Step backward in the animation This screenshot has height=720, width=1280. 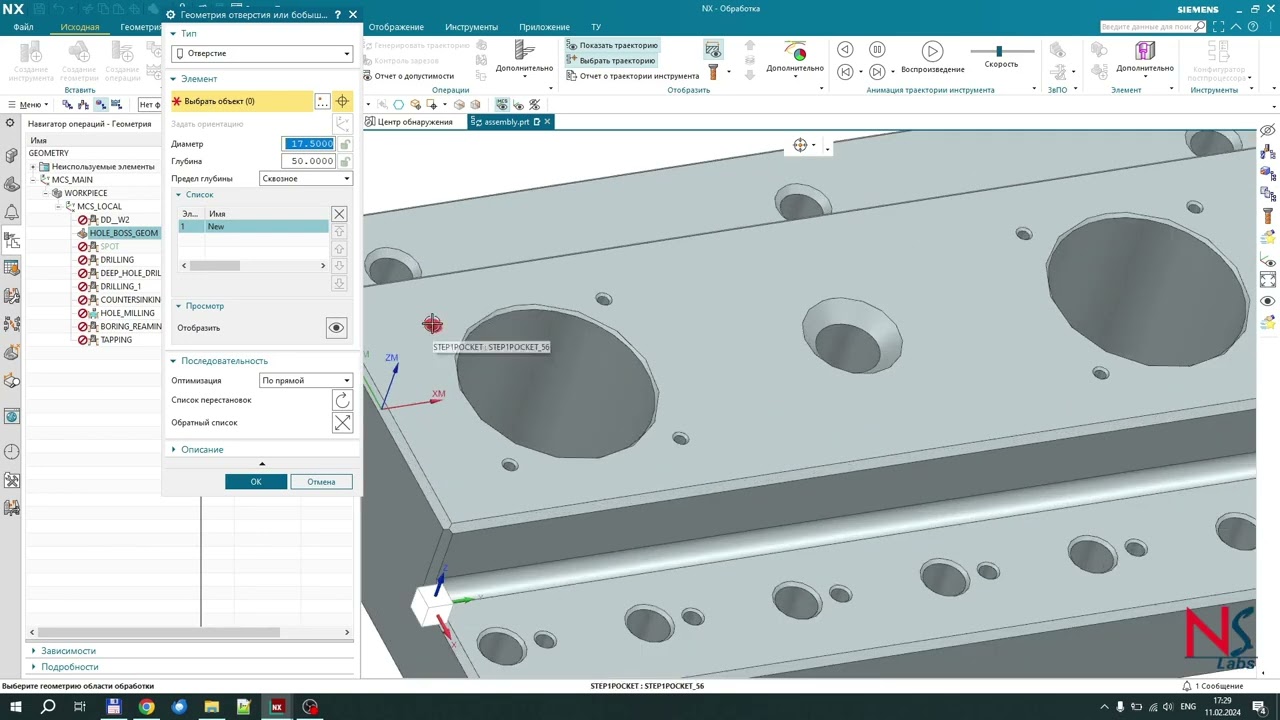(845, 50)
